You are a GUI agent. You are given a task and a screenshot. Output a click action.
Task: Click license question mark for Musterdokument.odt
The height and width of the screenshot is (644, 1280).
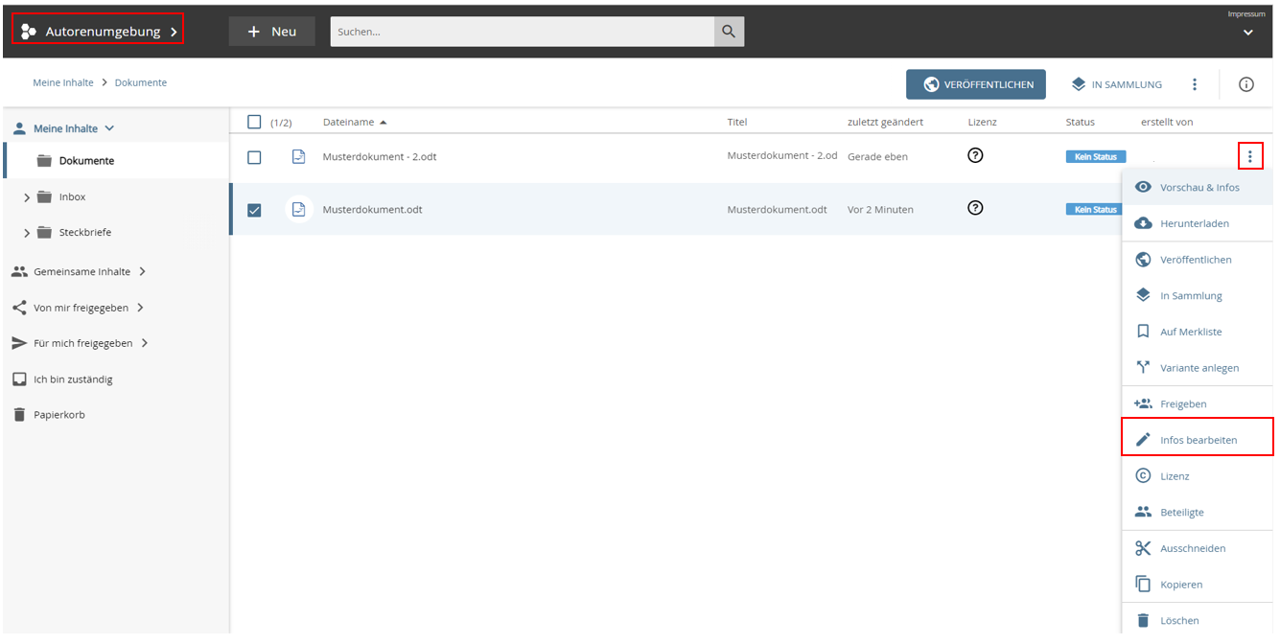[976, 208]
